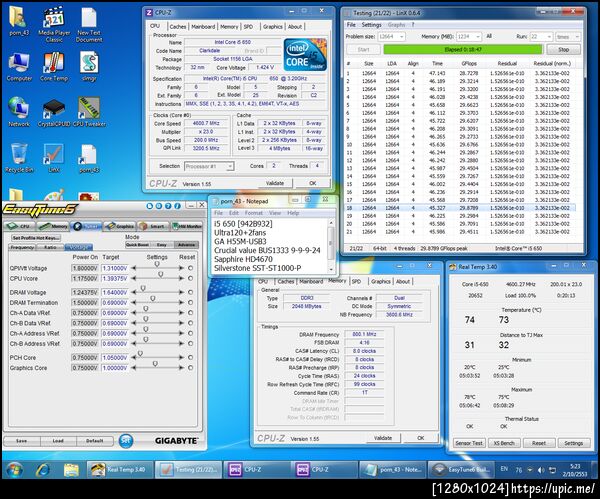
Task: Adjust the Graphics Core slider handle
Action: 155,363
